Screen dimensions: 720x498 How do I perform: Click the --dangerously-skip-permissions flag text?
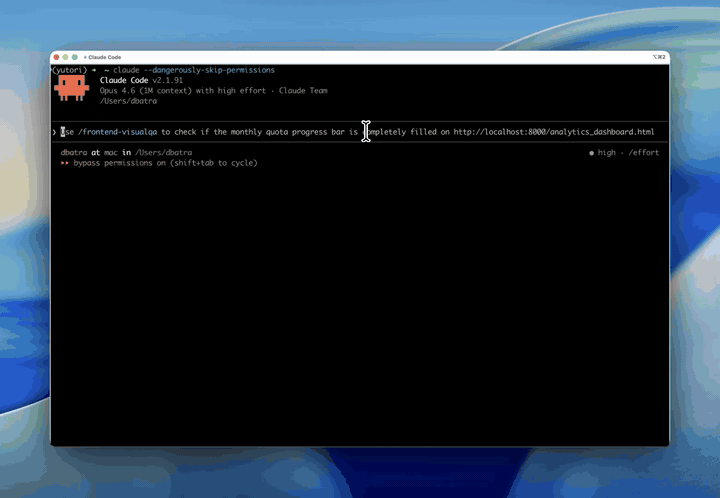(209, 70)
